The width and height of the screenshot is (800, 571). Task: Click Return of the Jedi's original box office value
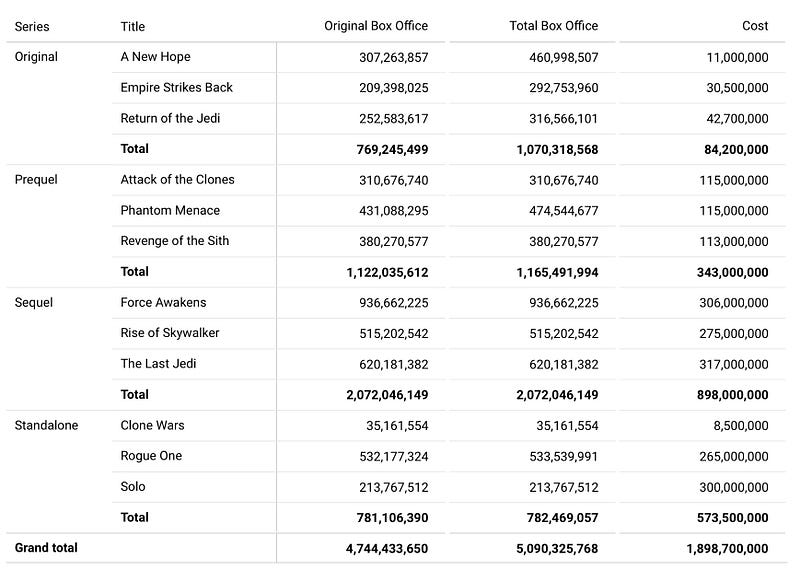393,119
